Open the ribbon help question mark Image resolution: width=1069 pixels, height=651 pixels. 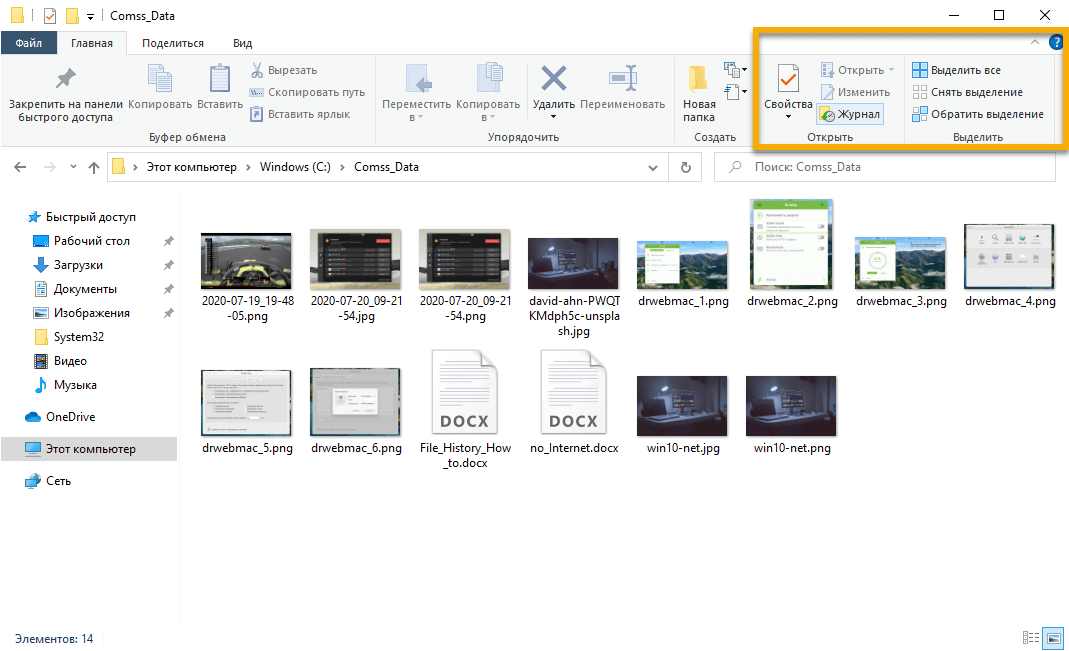pyautogui.click(x=1055, y=42)
